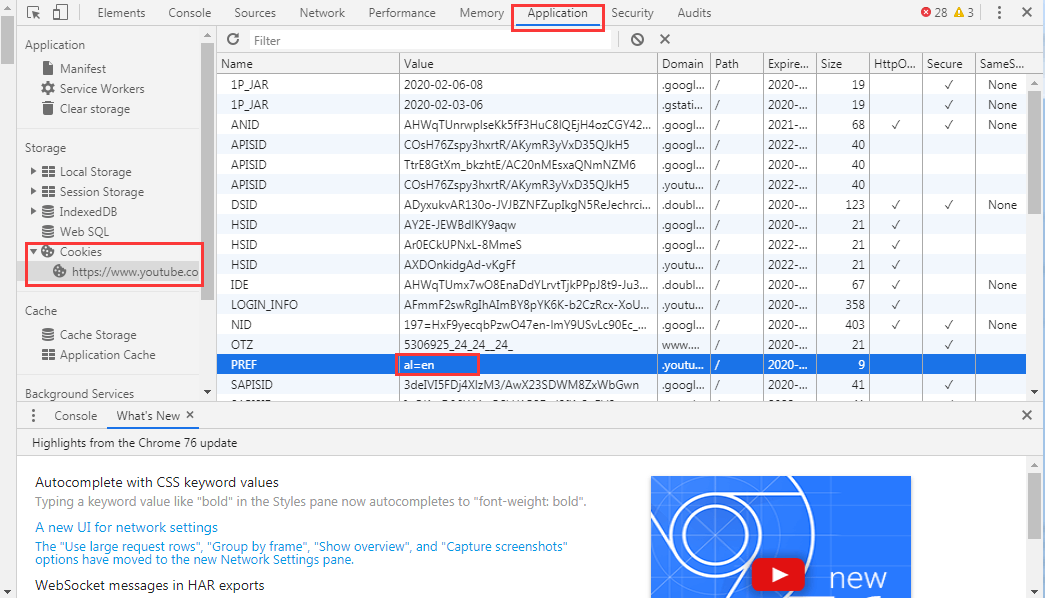Click the cookie Filter input field

pyautogui.click(x=431, y=41)
